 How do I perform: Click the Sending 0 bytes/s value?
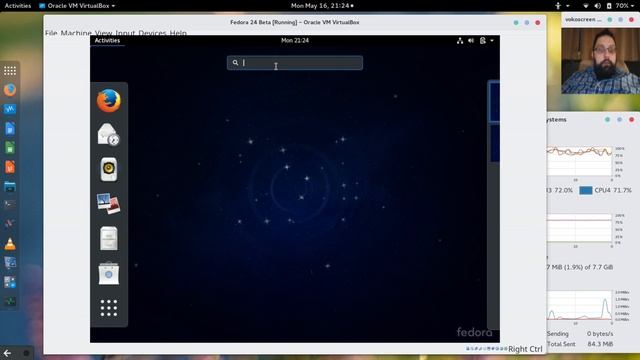click(x=600, y=334)
